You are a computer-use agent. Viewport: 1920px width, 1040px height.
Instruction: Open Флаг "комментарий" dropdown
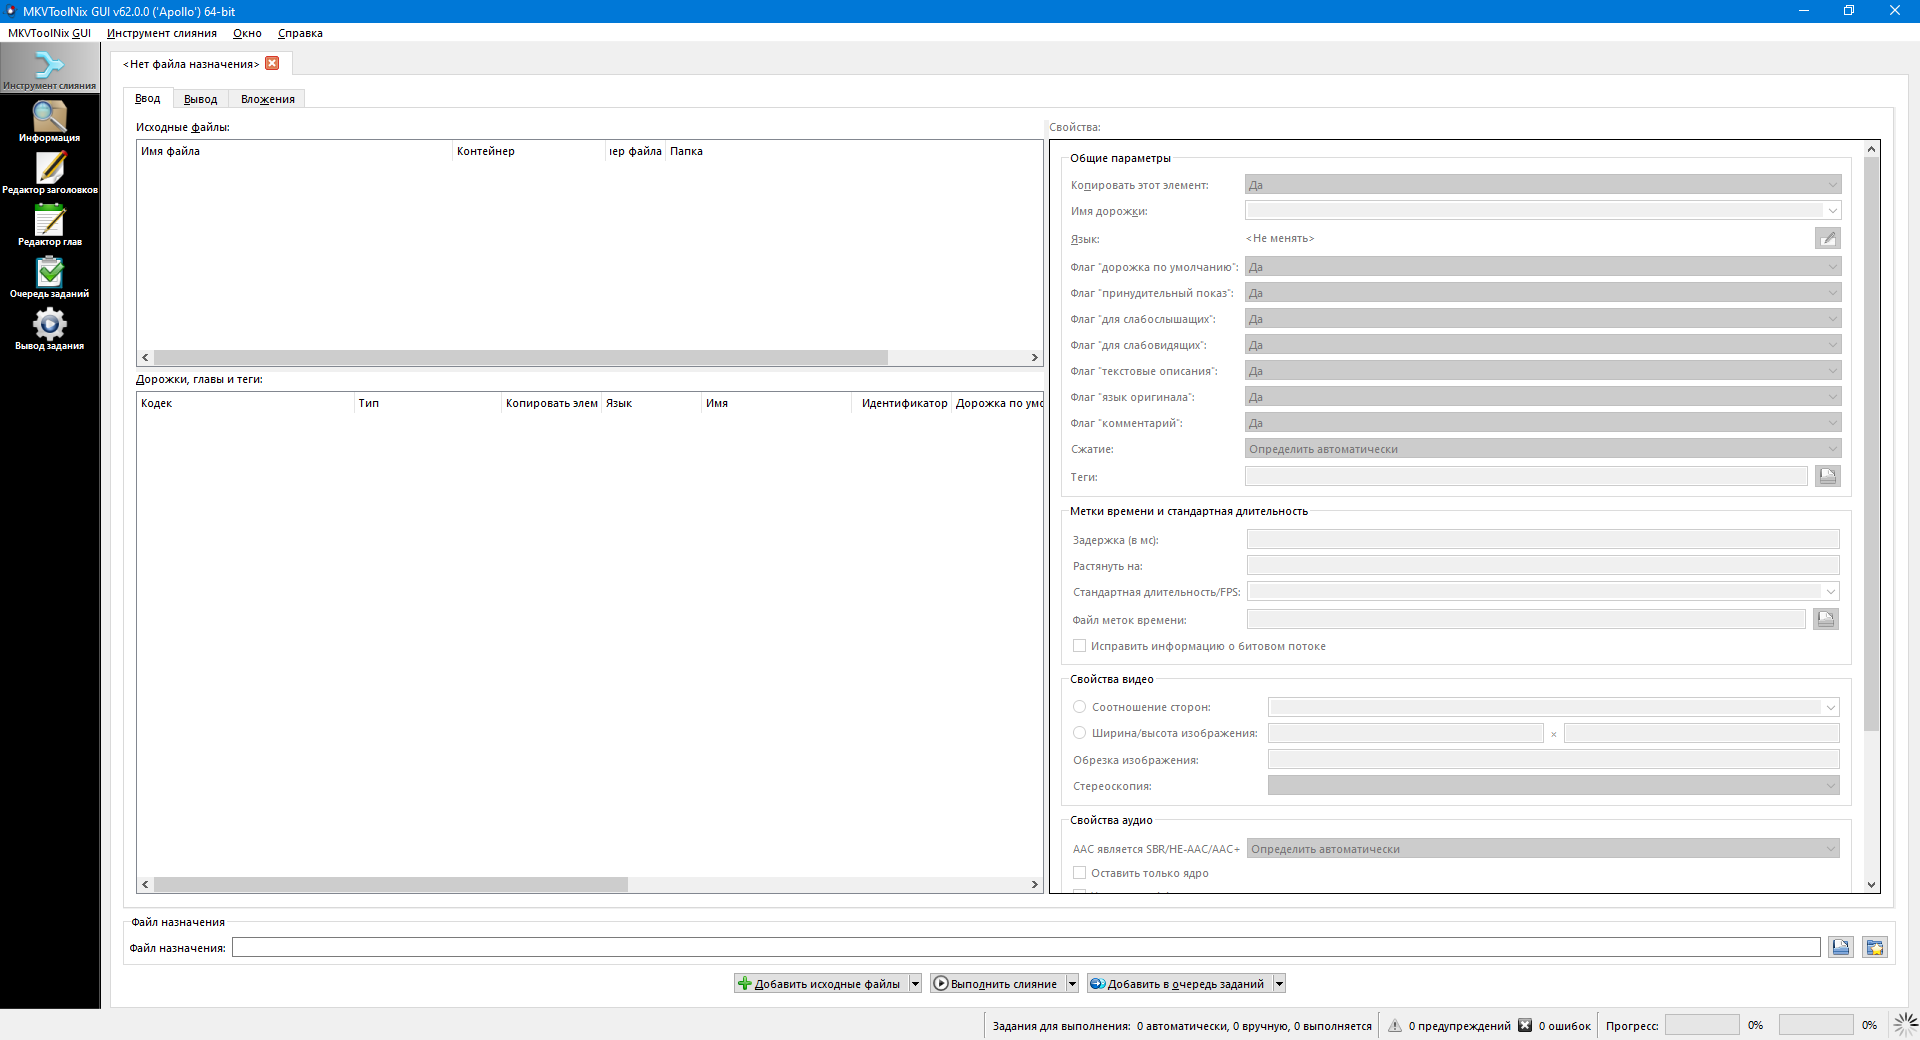tap(1543, 423)
